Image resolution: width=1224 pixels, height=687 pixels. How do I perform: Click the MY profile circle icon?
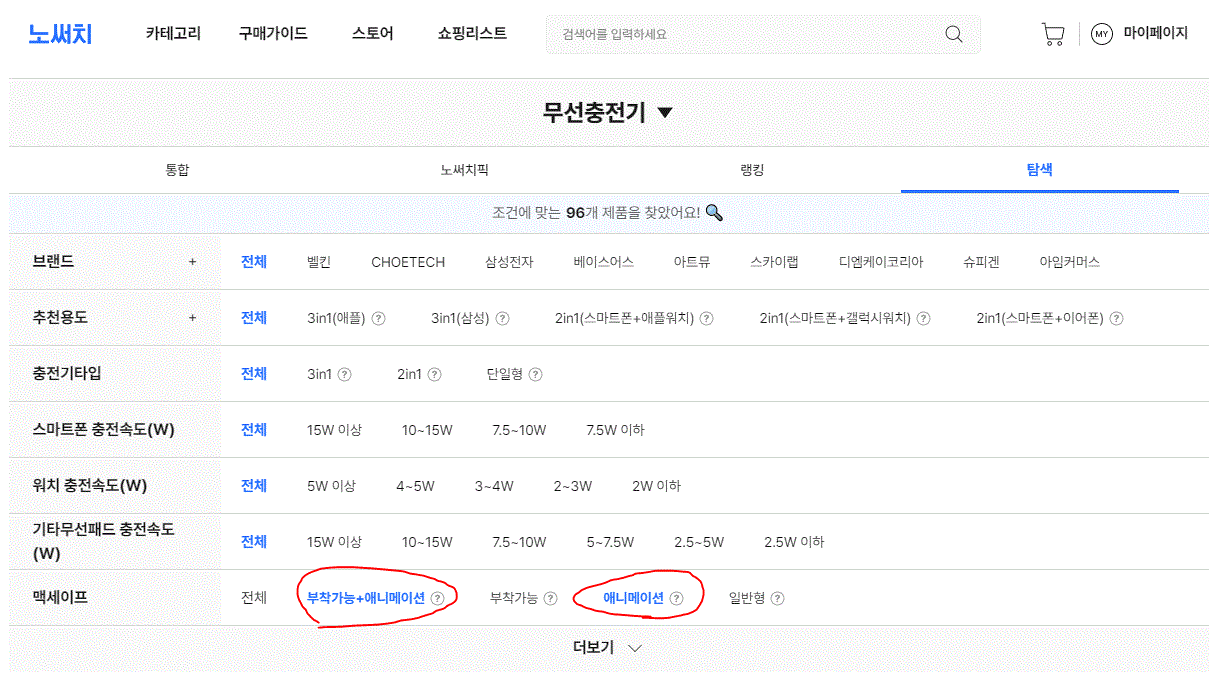1101,34
